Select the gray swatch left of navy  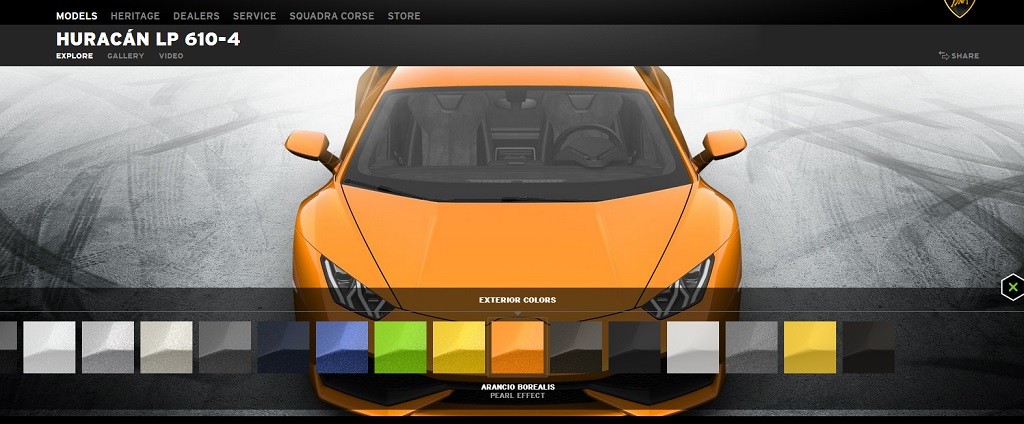click(x=225, y=347)
